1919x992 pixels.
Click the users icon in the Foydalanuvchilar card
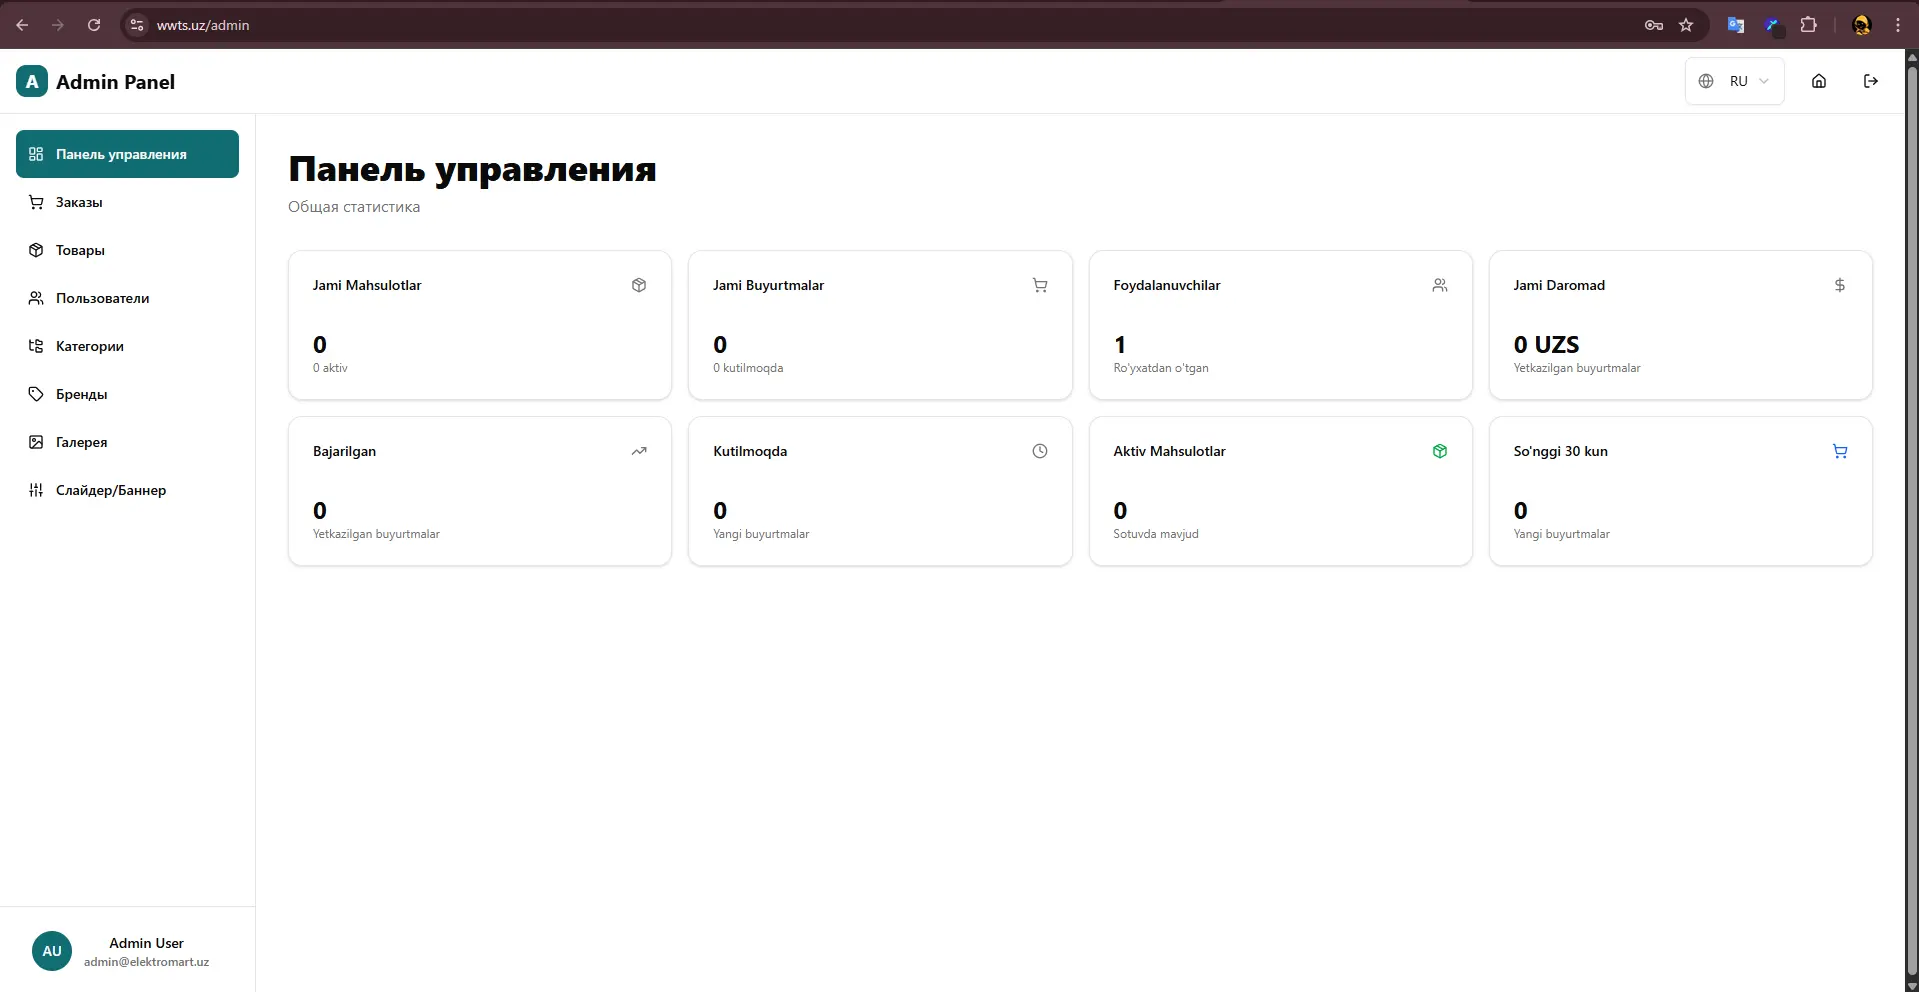click(1440, 285)
